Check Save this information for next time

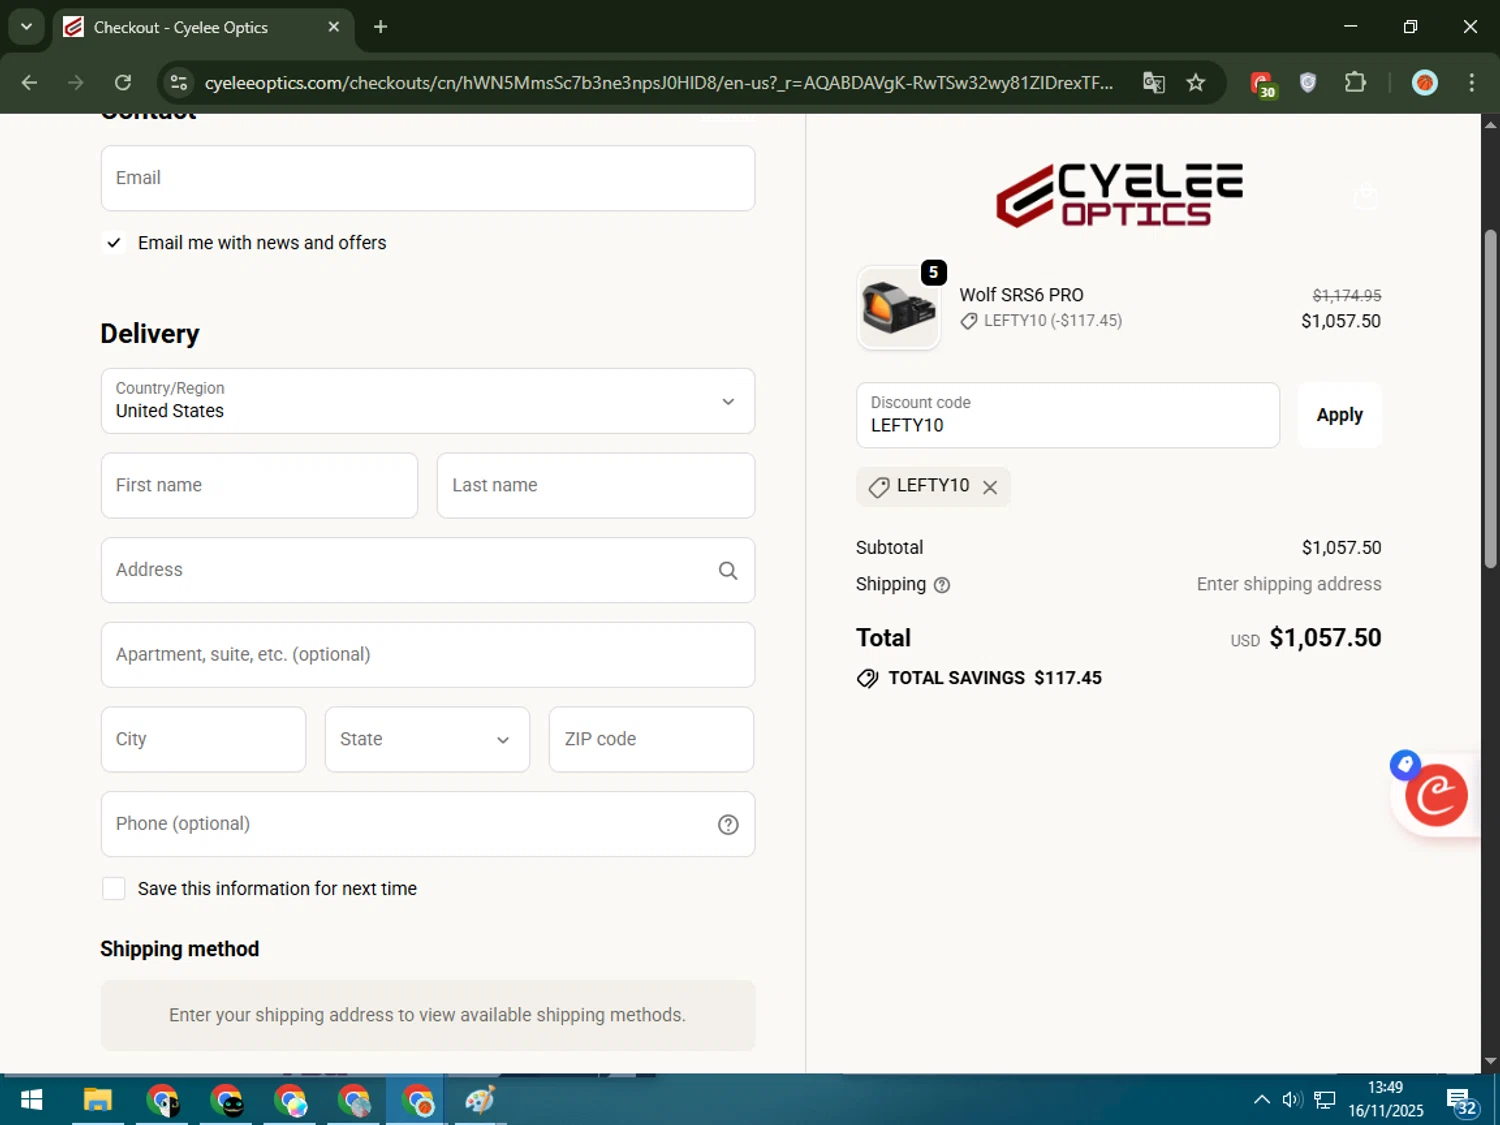pos(114,889)
